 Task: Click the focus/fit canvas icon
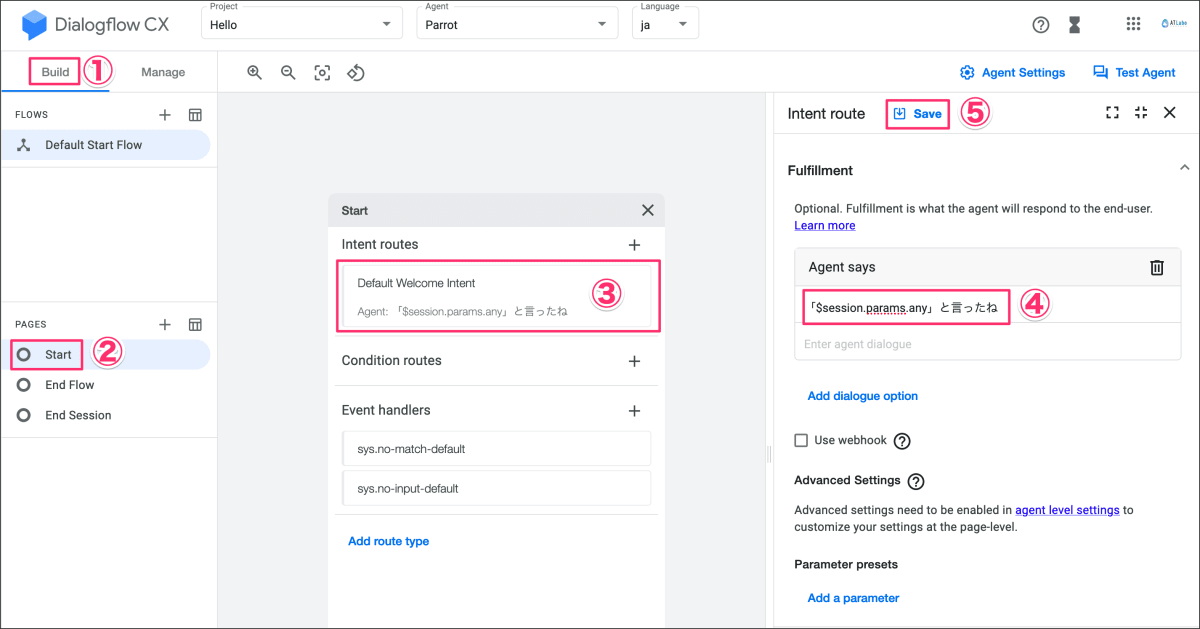322,72
